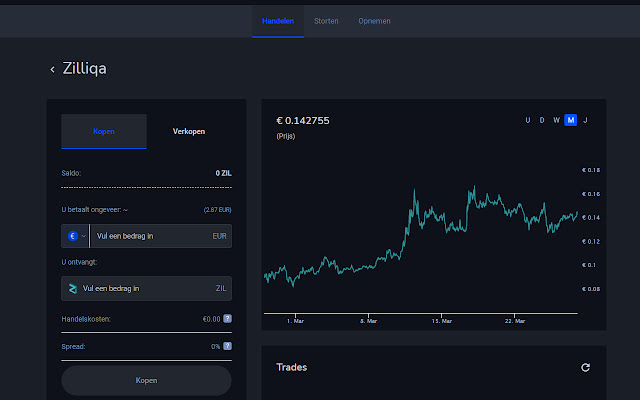Open the Opnemen tab

pyautogui.click(x=374, y=21)
